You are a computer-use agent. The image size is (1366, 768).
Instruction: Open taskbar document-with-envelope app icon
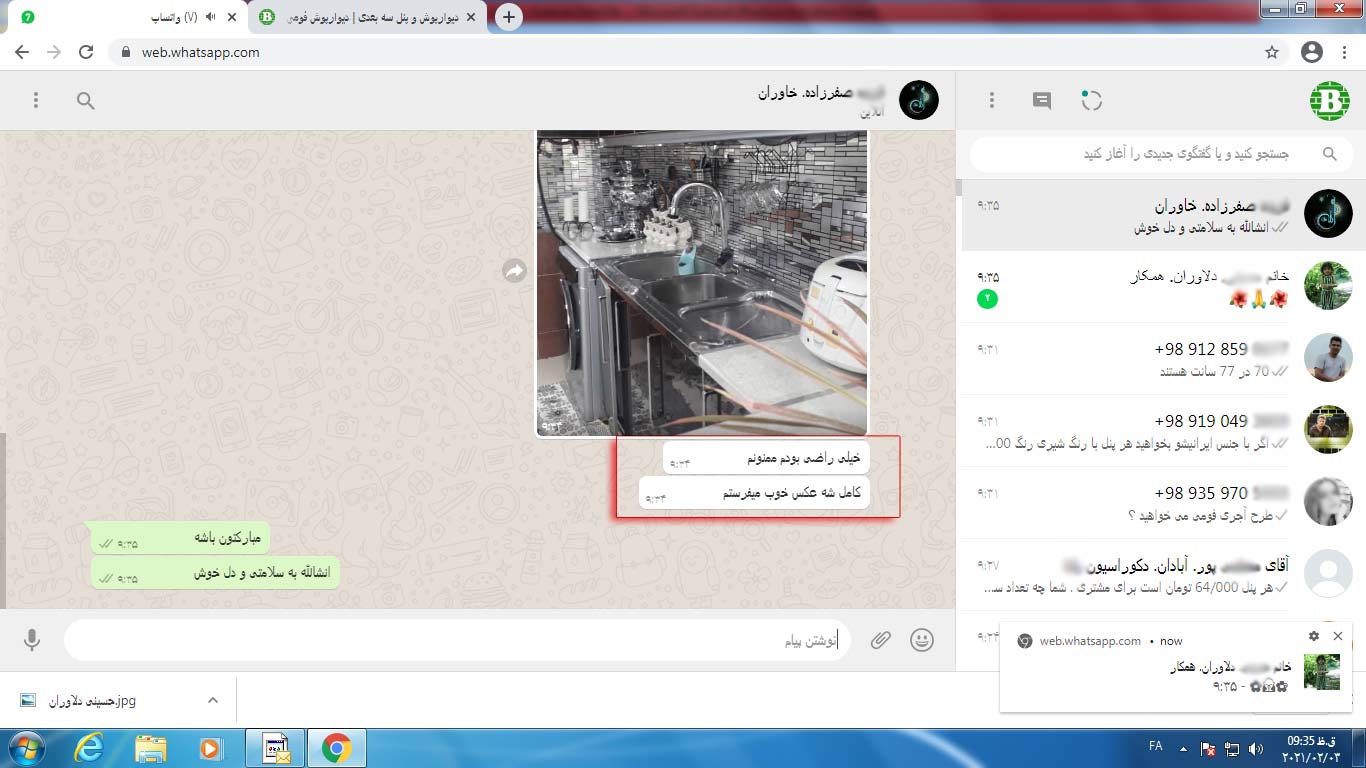coord(276,748)
